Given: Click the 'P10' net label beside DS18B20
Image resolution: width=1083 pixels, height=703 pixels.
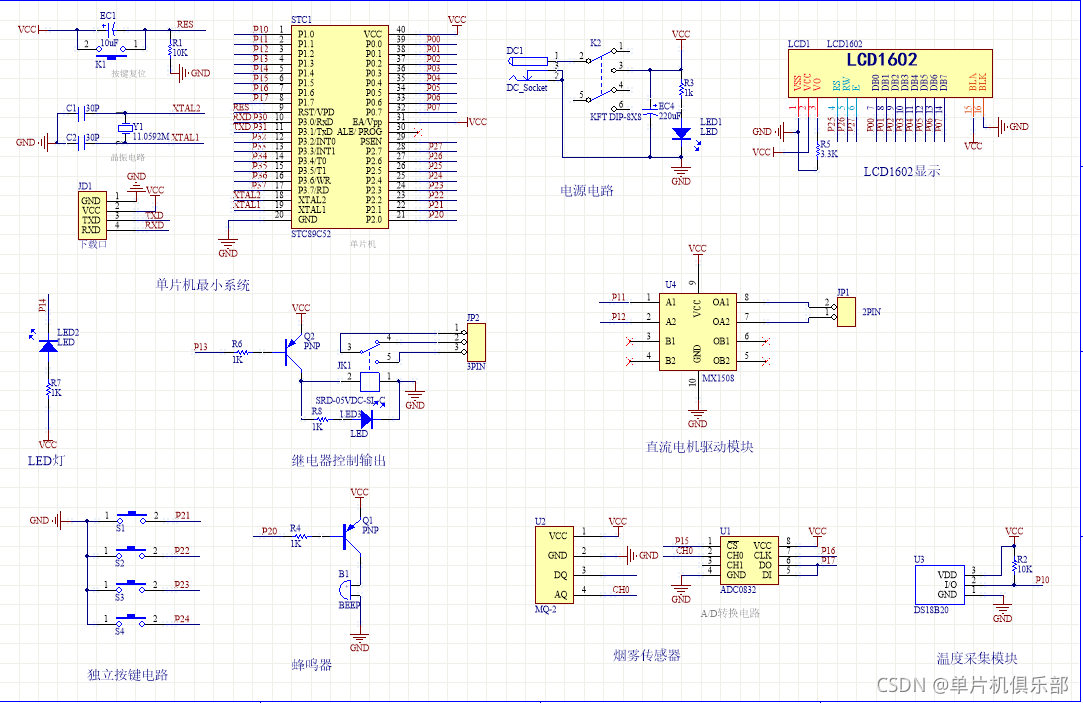Looking at the screenshot, I should click(1042, 580).
